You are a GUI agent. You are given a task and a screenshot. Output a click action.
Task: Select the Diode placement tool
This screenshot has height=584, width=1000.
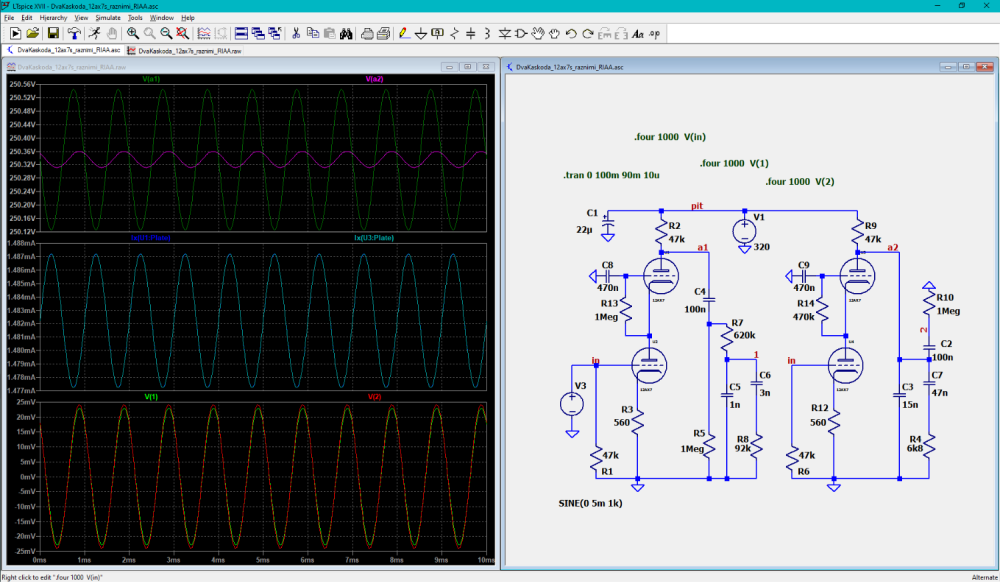(505, 33)
